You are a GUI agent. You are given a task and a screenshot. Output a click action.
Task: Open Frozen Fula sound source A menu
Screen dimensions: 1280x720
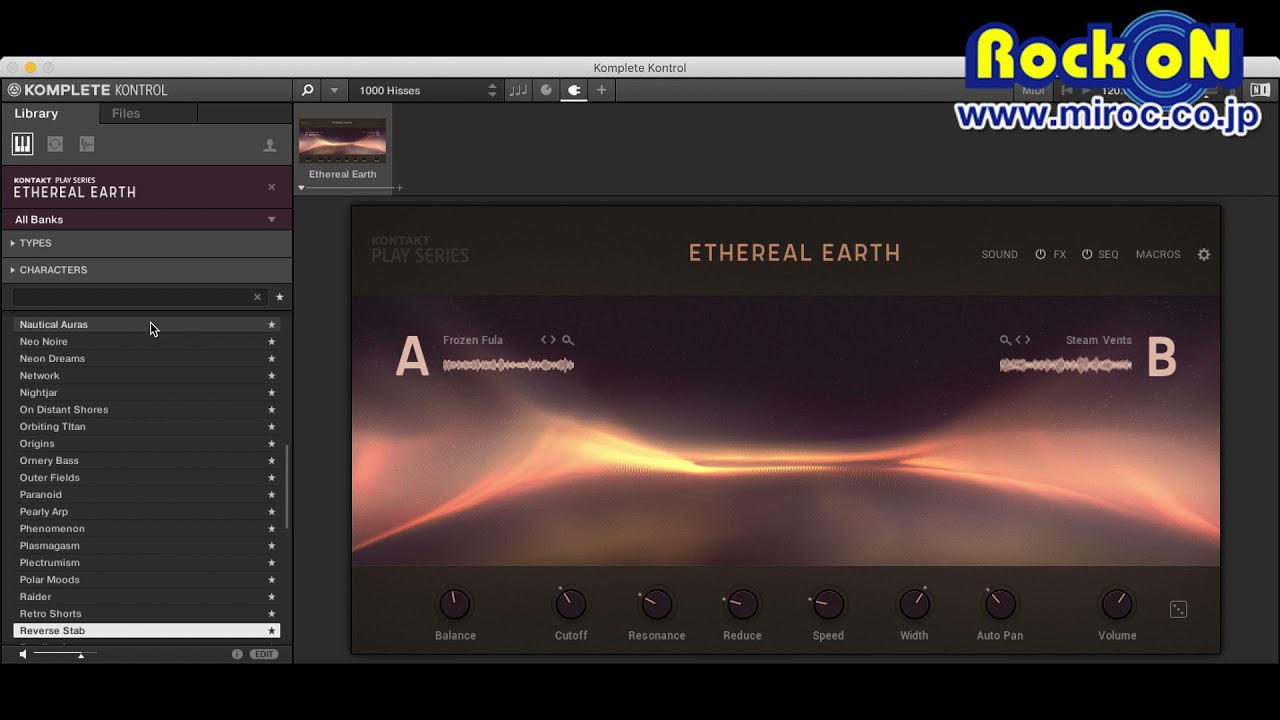pyautogui.click(x=473, y=340)
